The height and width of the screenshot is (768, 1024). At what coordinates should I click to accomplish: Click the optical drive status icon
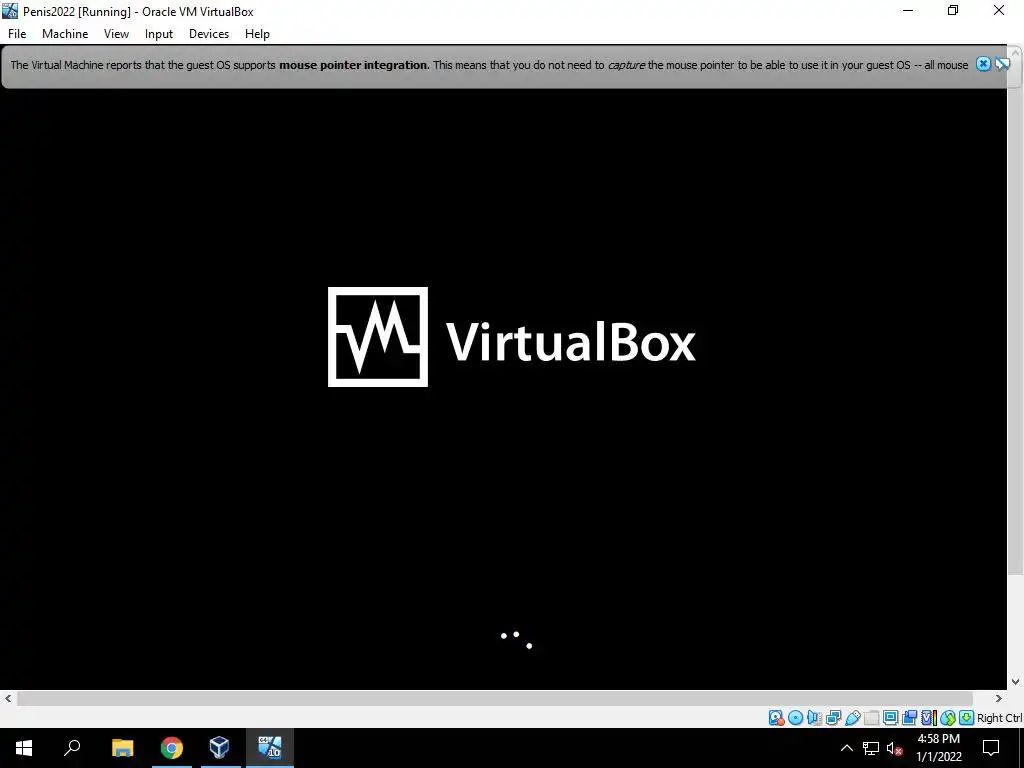coord(795,718)
